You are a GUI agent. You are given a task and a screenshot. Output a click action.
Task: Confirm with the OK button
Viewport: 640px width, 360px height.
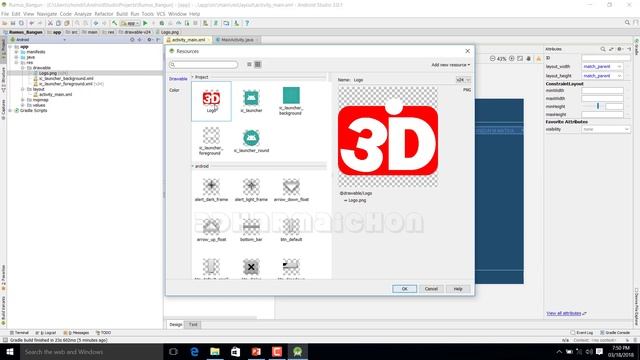[x=404, y=289]
